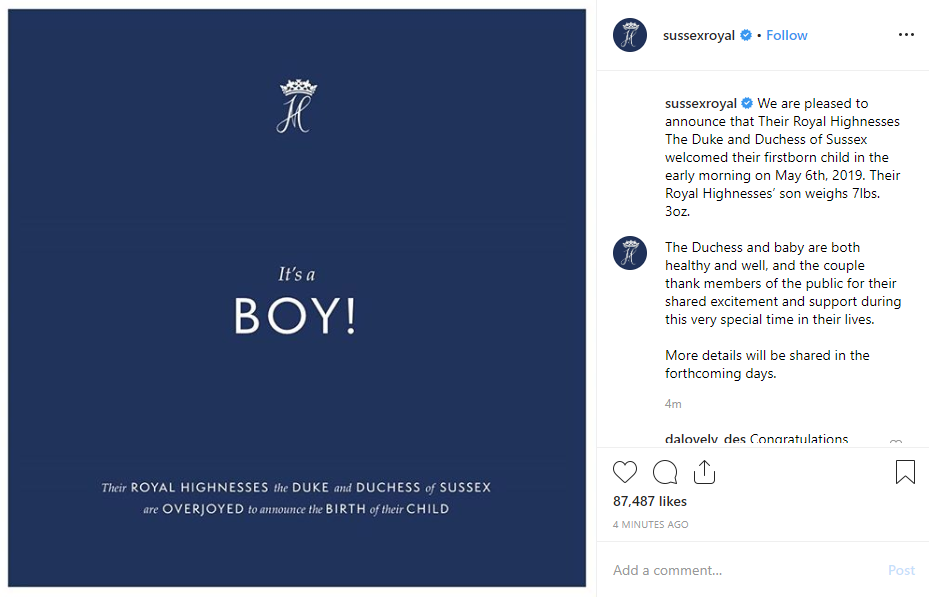Click the royal monogram crest in the image
The width and height of the screenshot is (929, 597).
pos(297,106)
